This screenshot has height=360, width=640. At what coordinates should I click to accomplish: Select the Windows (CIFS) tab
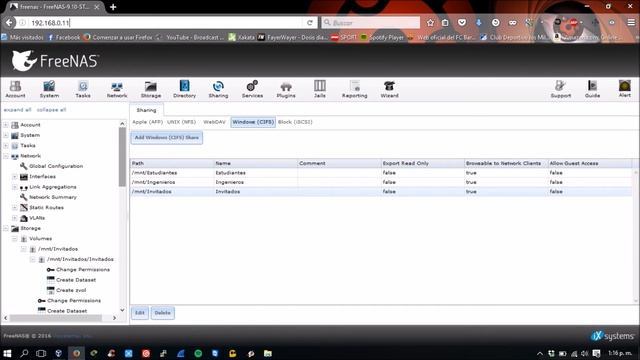point(253,122)
